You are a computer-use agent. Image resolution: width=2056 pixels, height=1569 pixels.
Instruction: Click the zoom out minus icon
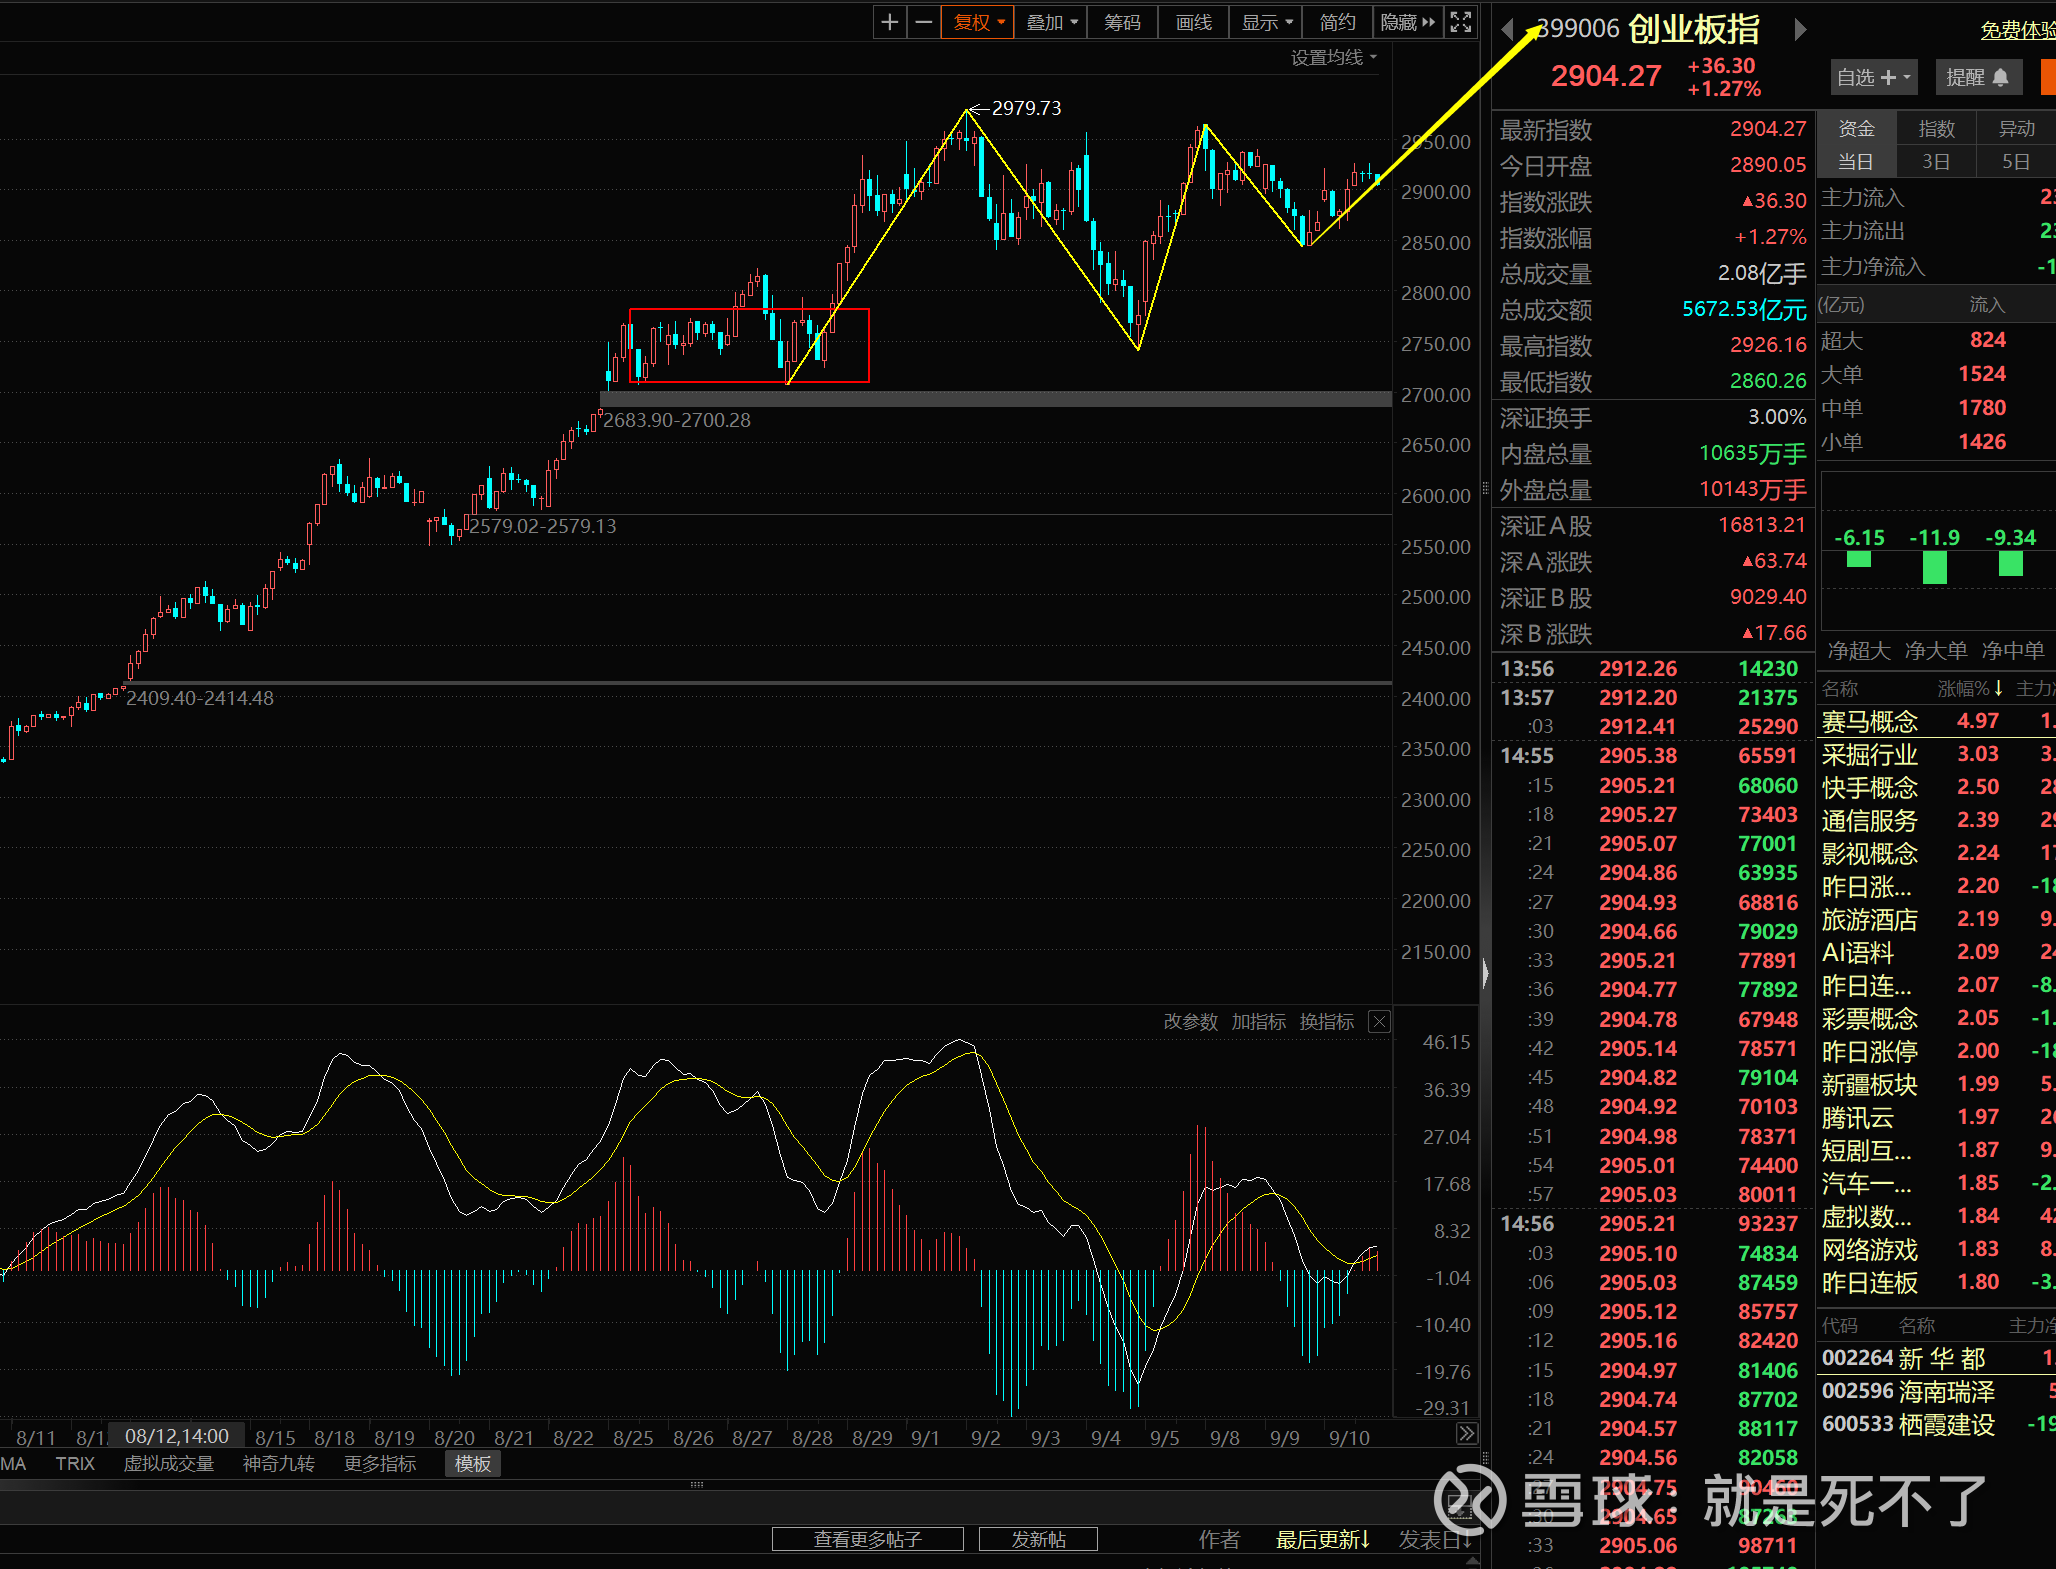click(x=924, y=22)
